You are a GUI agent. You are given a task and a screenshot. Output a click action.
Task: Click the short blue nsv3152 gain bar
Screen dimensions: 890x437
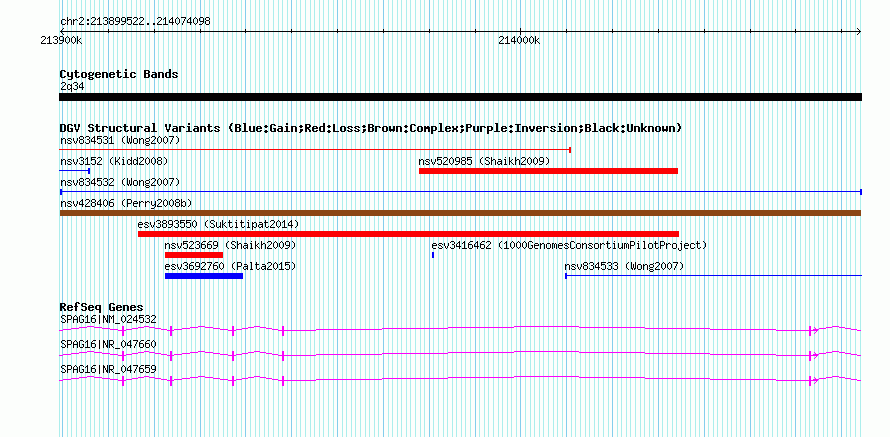tap(75, 171)
